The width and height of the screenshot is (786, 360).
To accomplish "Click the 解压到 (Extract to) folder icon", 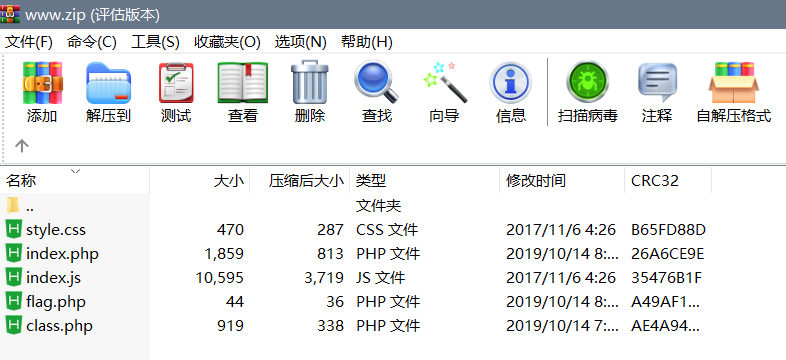I will tap(108, 83).
